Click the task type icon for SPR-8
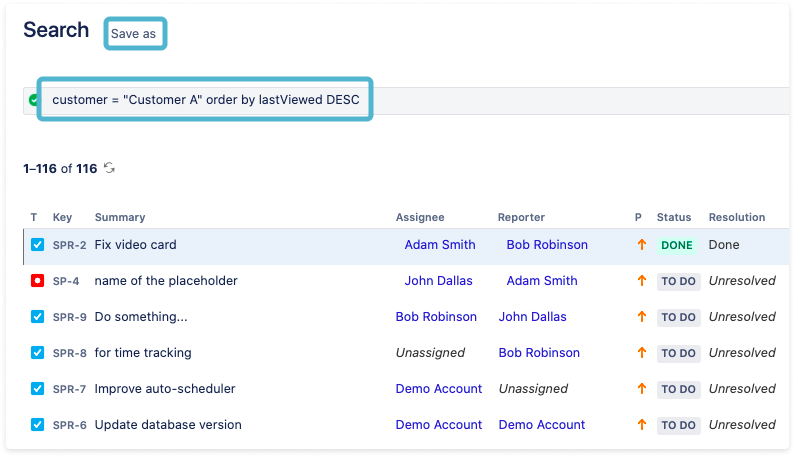Viewport: 795px width, 457px height. pos(37,353)
